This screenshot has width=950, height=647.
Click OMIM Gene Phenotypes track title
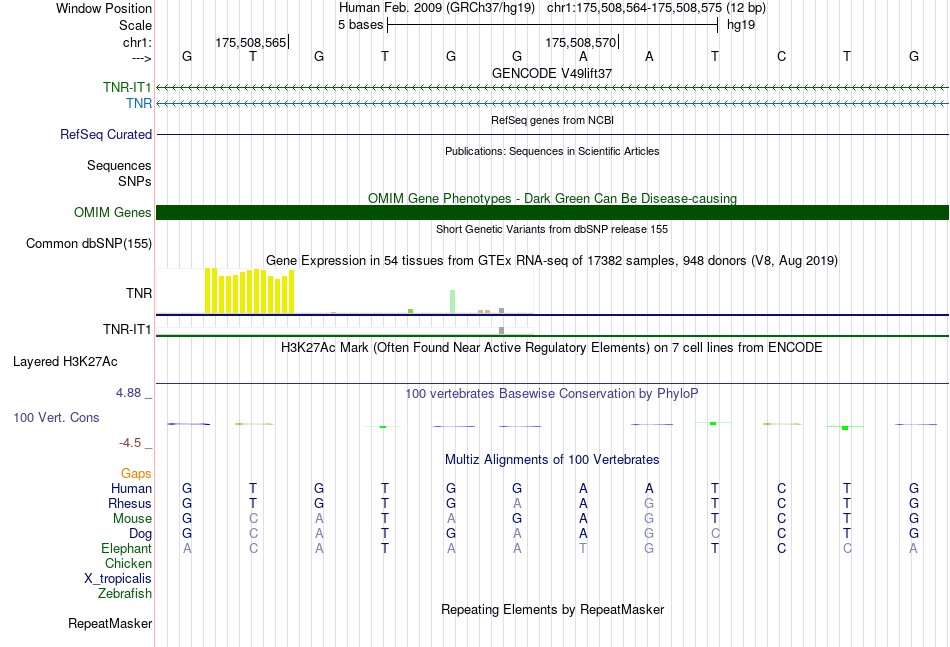pos(552,199)
